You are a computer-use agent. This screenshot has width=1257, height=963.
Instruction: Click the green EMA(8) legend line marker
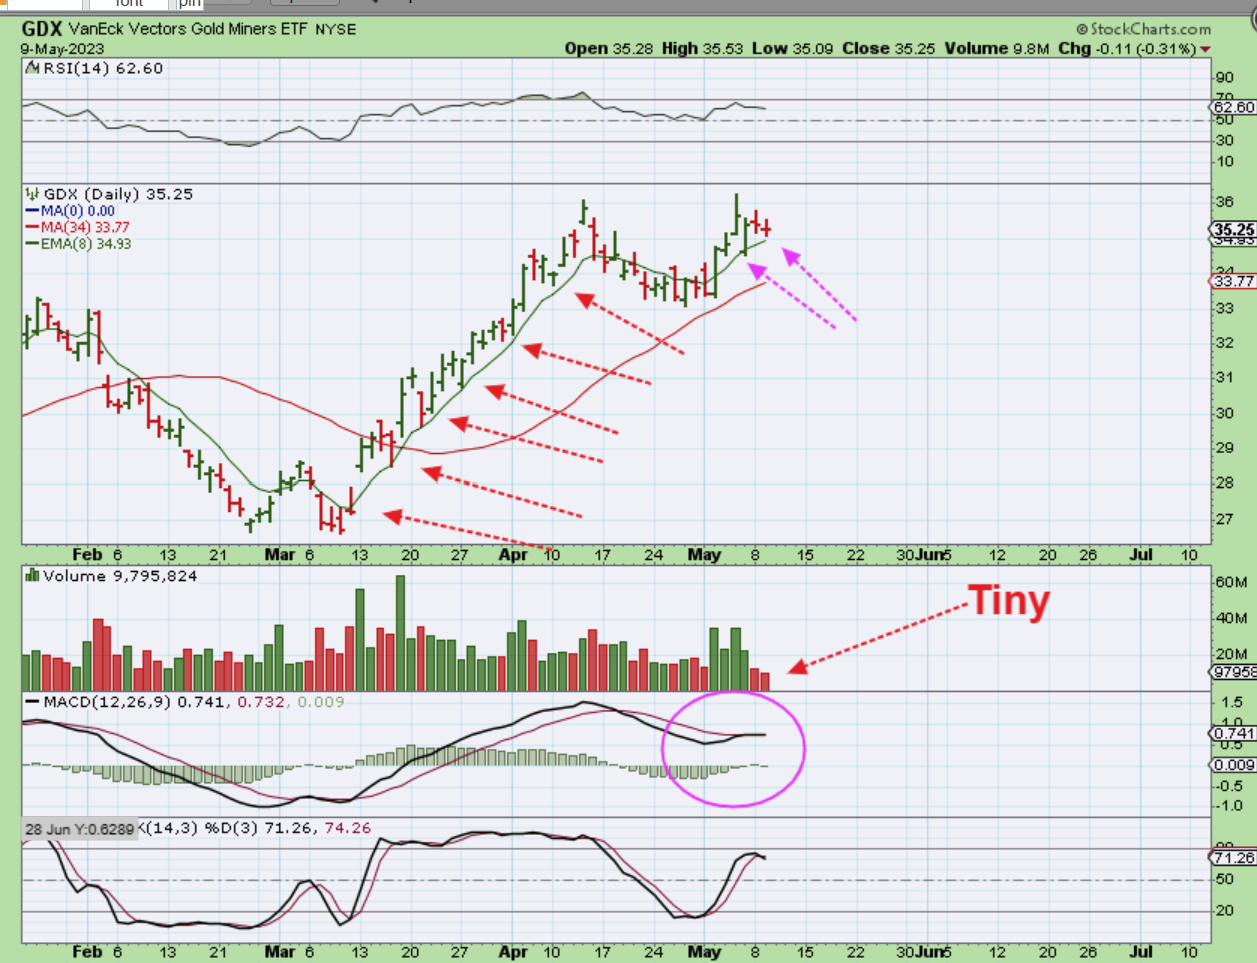pos(32,243)
